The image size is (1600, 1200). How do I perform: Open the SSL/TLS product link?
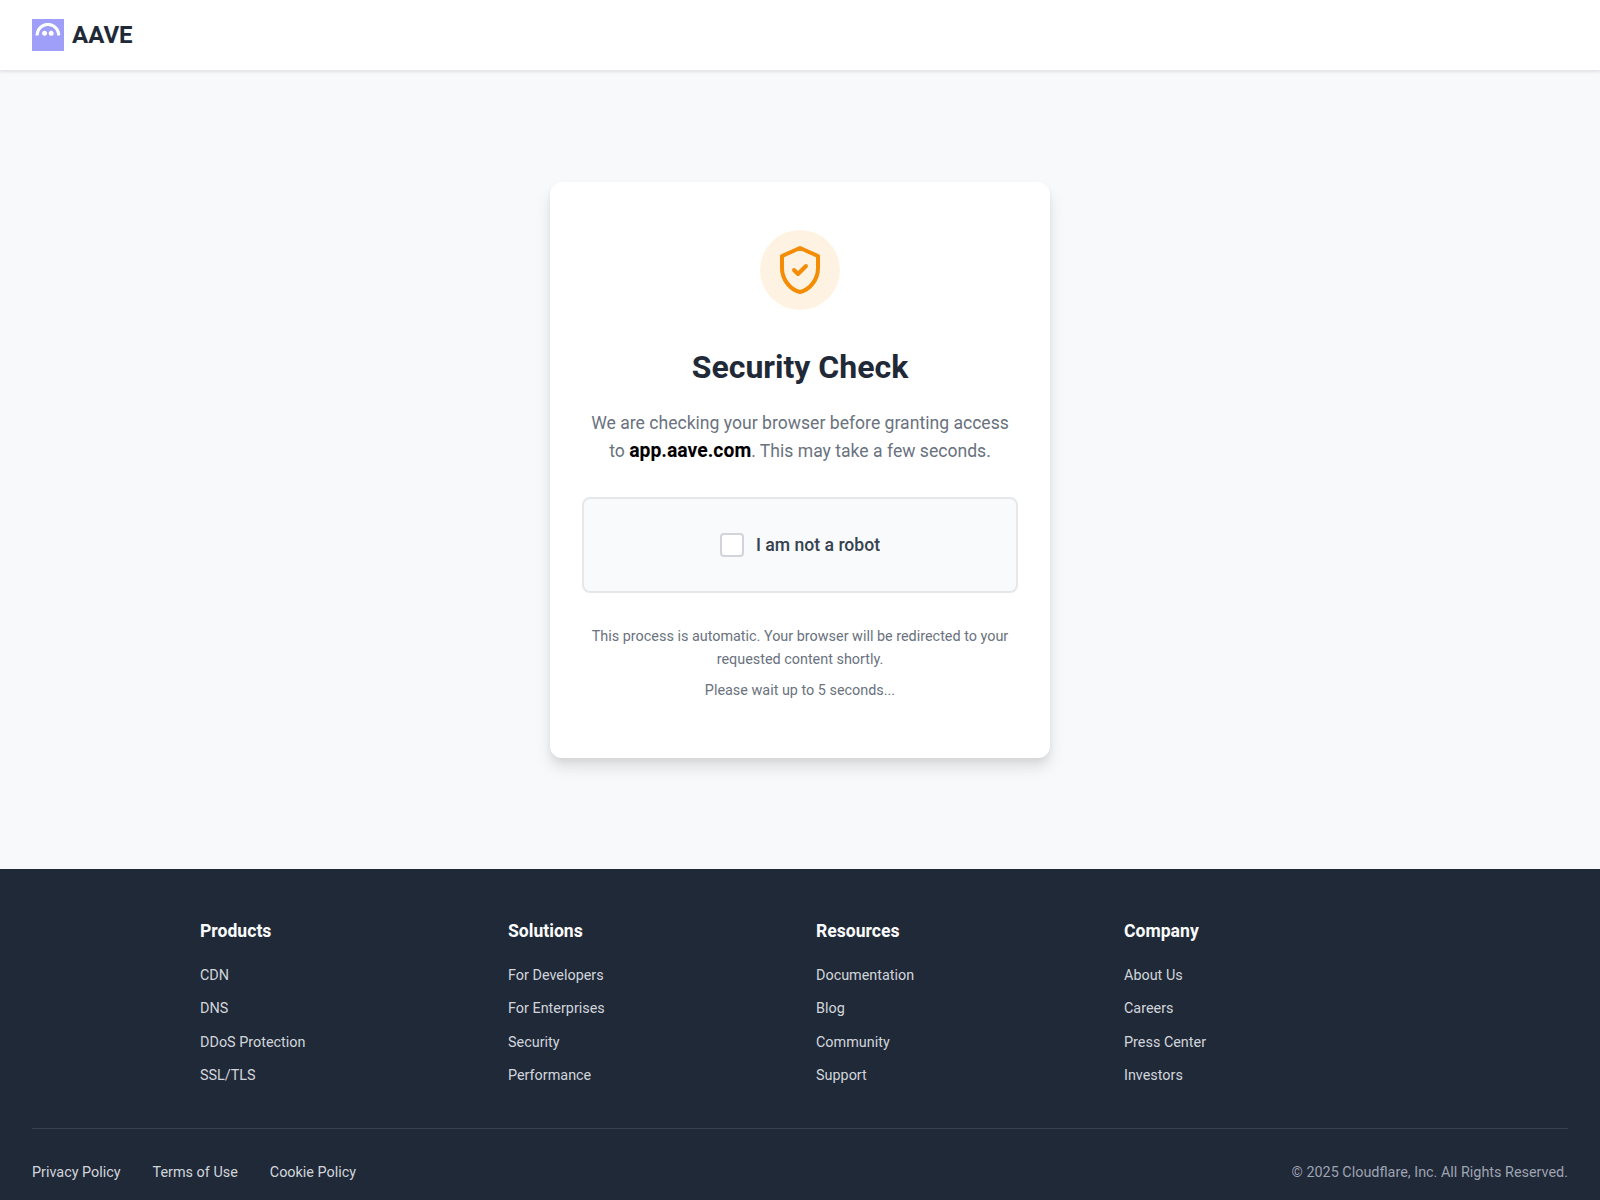pyautogui.click(x=228, y=1075)
